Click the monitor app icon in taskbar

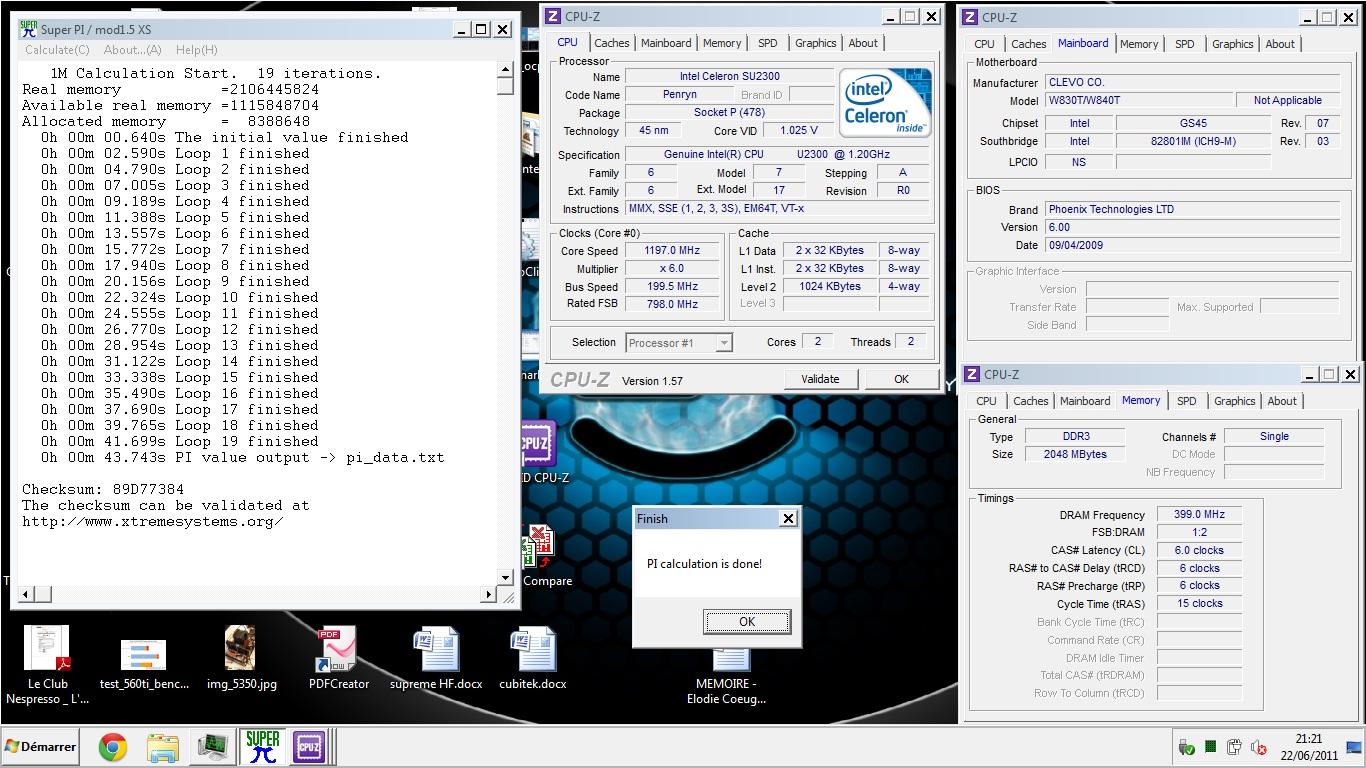[212, 747]
